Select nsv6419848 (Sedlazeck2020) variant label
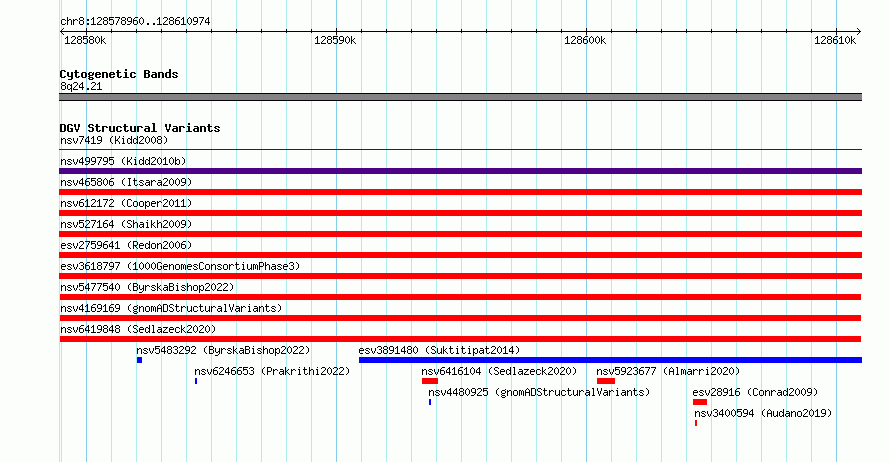The height and width of the screenshot is (462, 890). click(138, 329)
